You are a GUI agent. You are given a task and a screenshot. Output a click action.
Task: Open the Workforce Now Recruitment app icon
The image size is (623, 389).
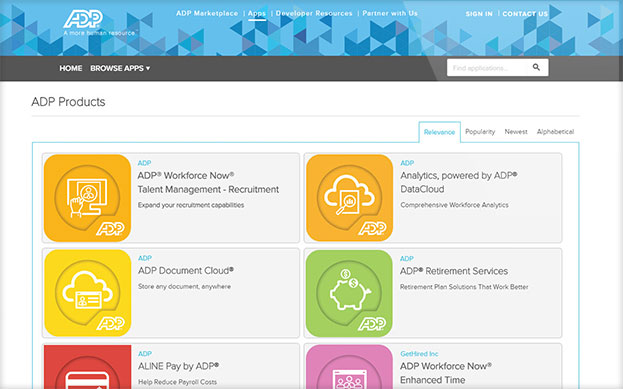pos(87,198)
